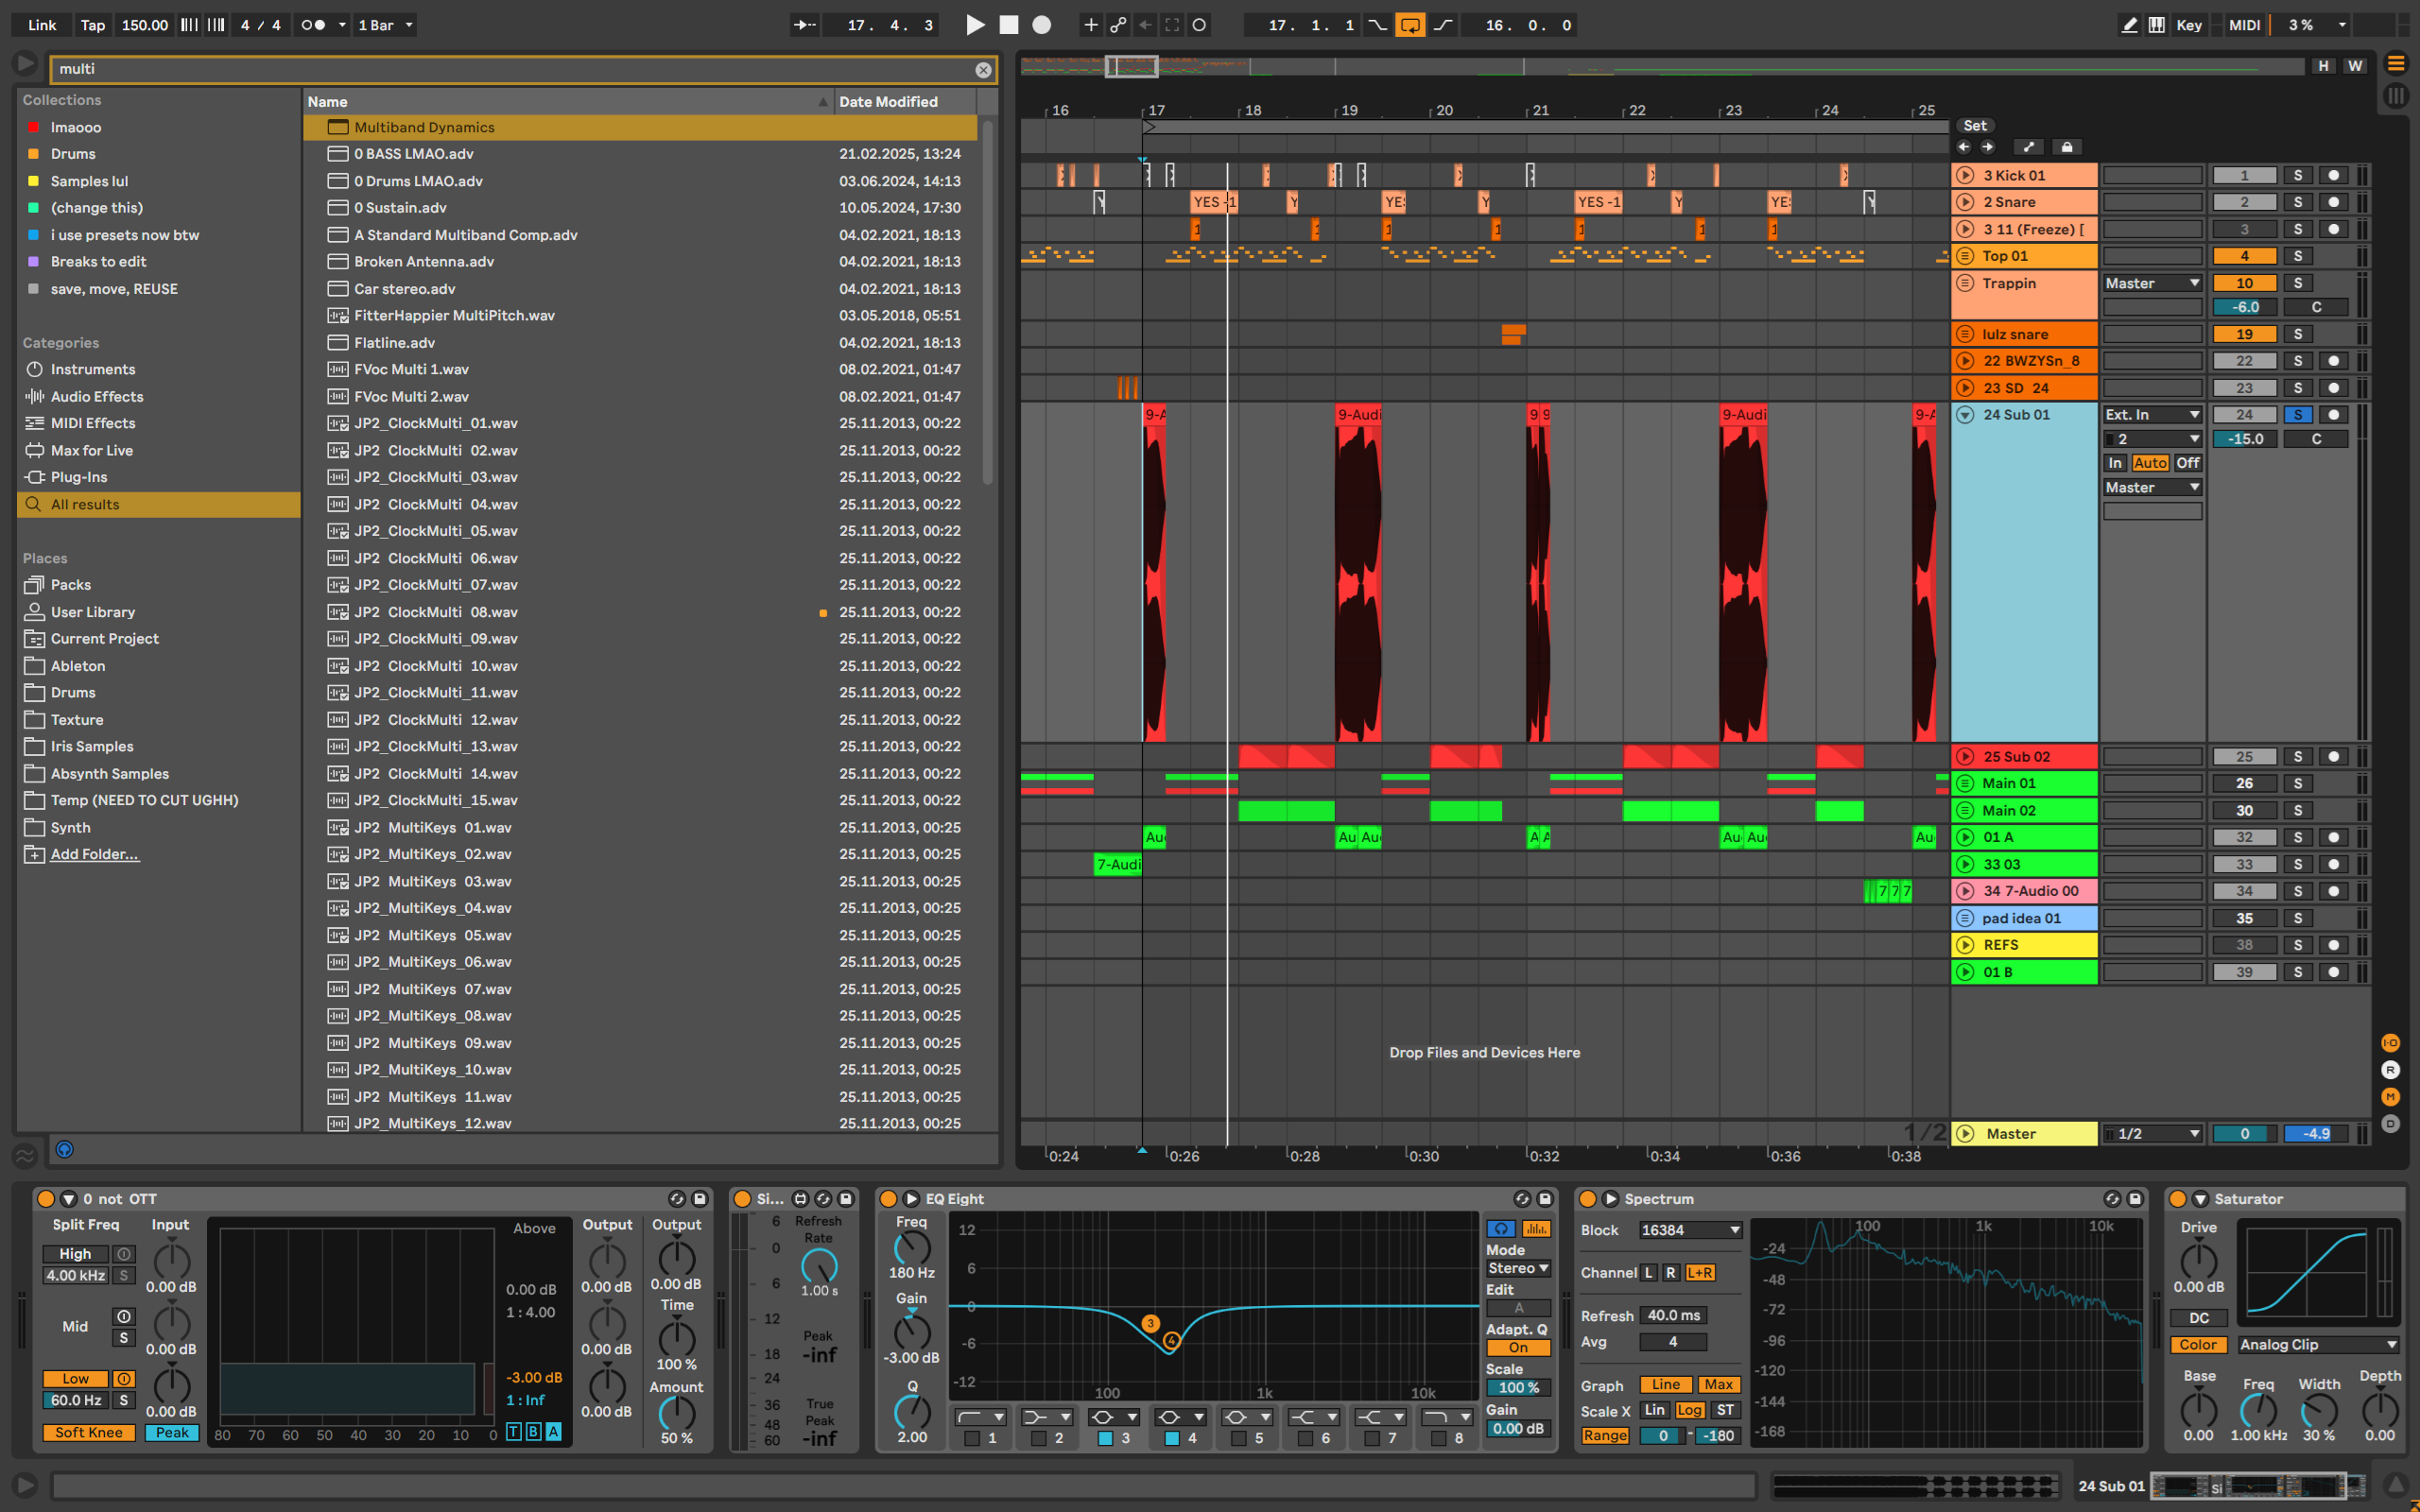Turn Spectrum device activator off
2420x1512 pixels.
click(1587, 1198)
